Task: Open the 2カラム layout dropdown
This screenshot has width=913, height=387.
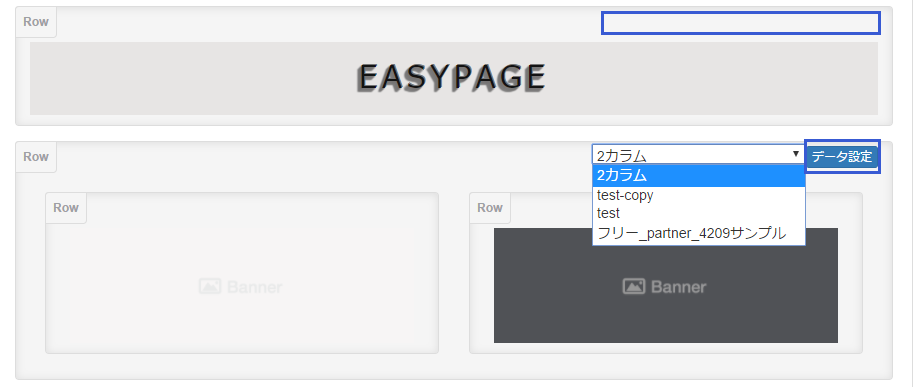Action: click(x=698, y=155)
